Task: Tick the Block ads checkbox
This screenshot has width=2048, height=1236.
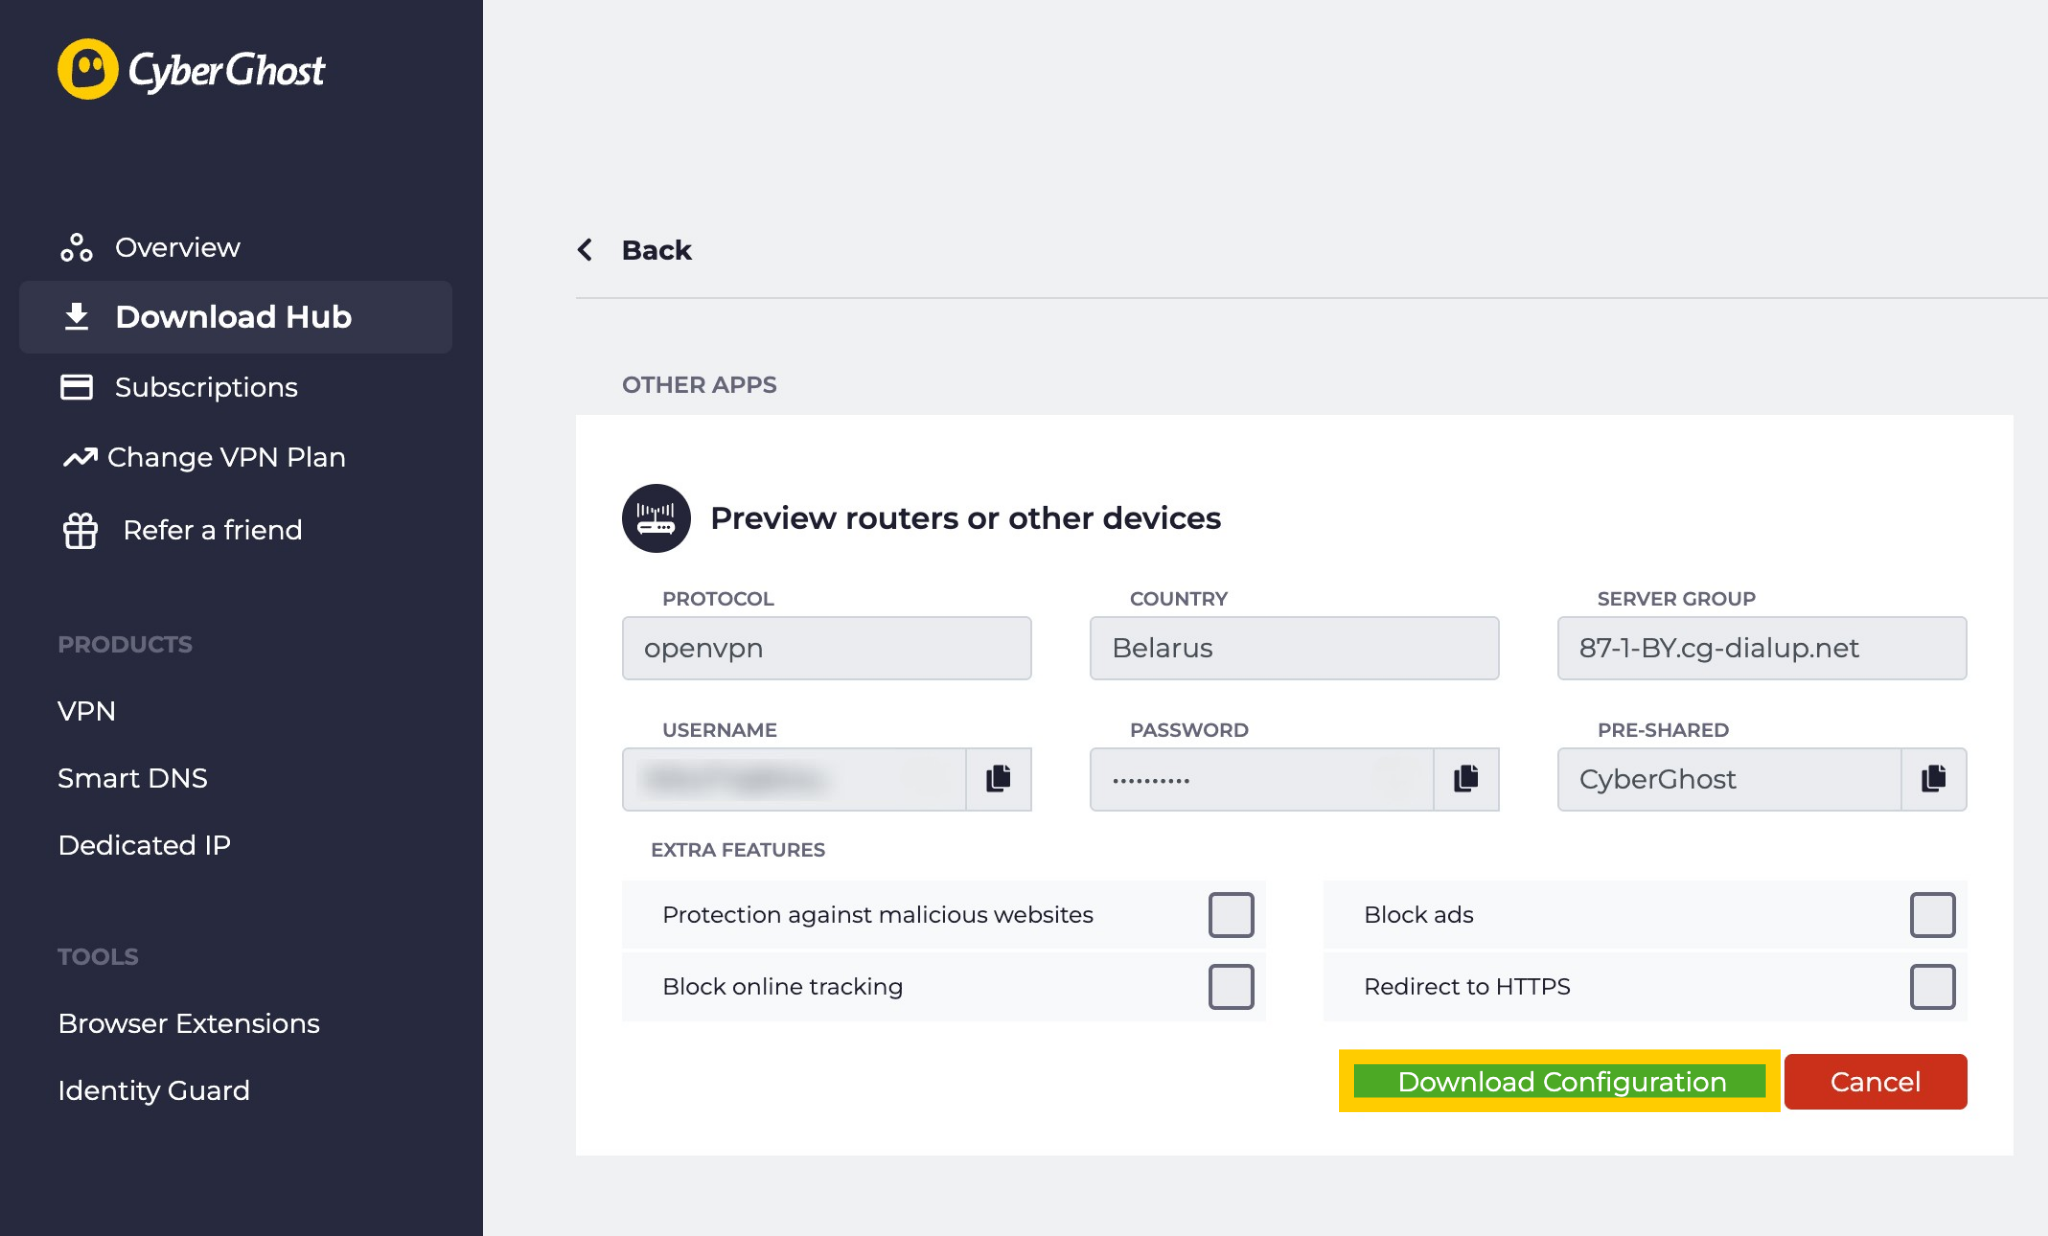Action: 1933,915
